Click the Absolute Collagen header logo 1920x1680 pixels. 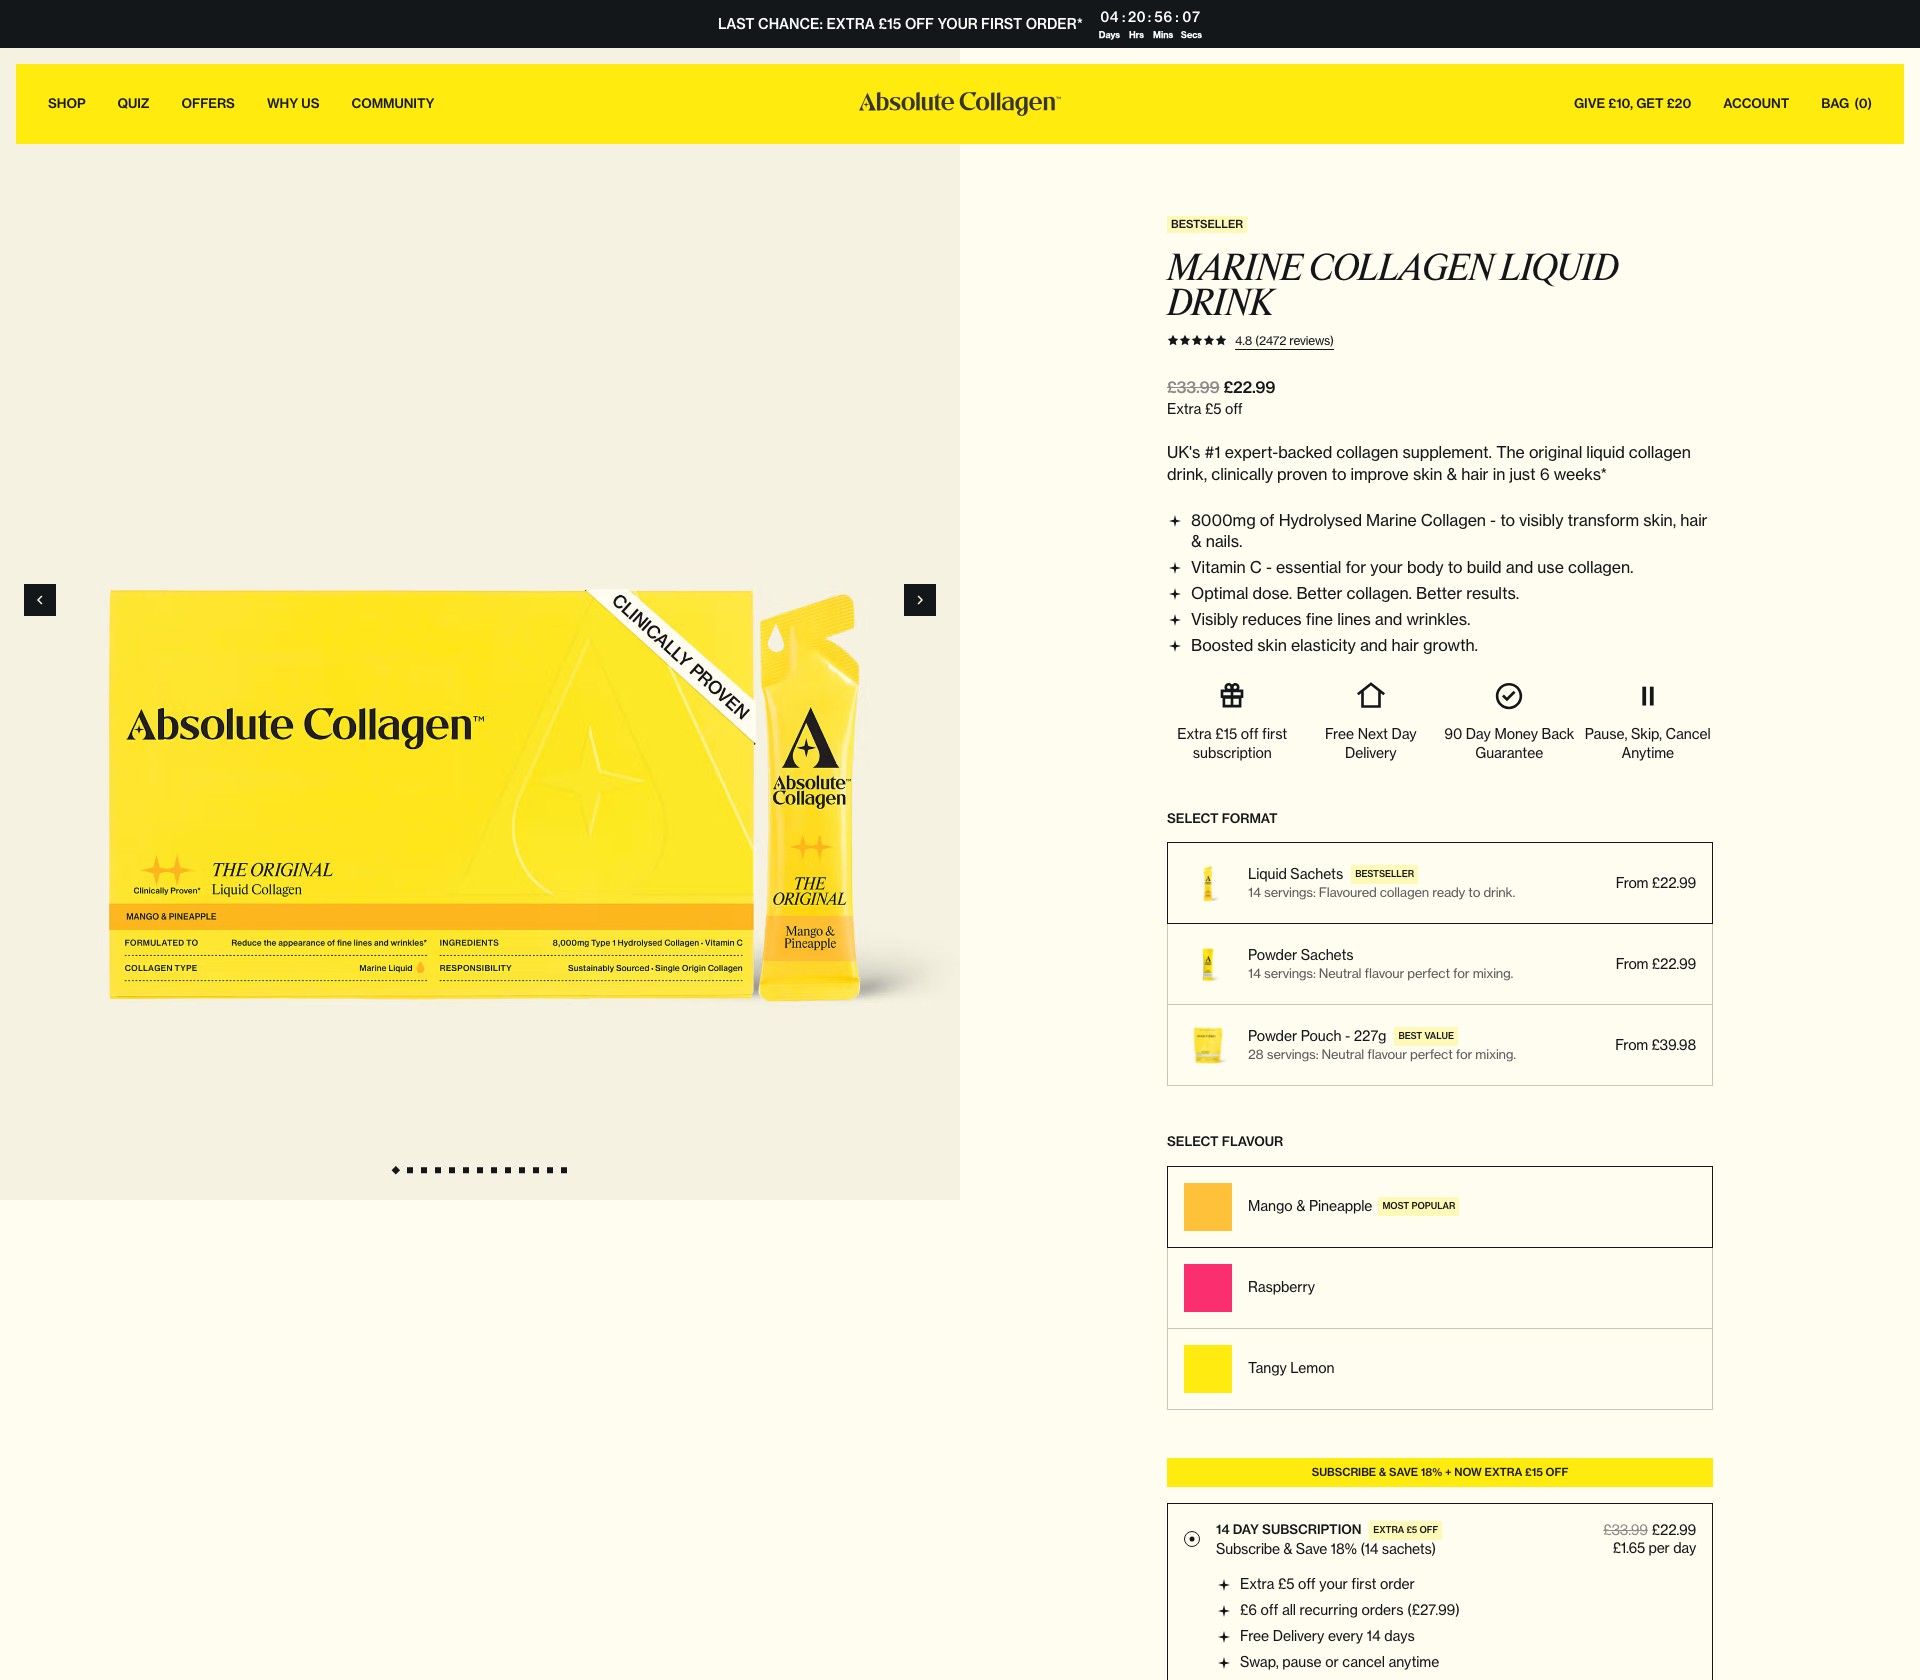(x=960, y=103)
